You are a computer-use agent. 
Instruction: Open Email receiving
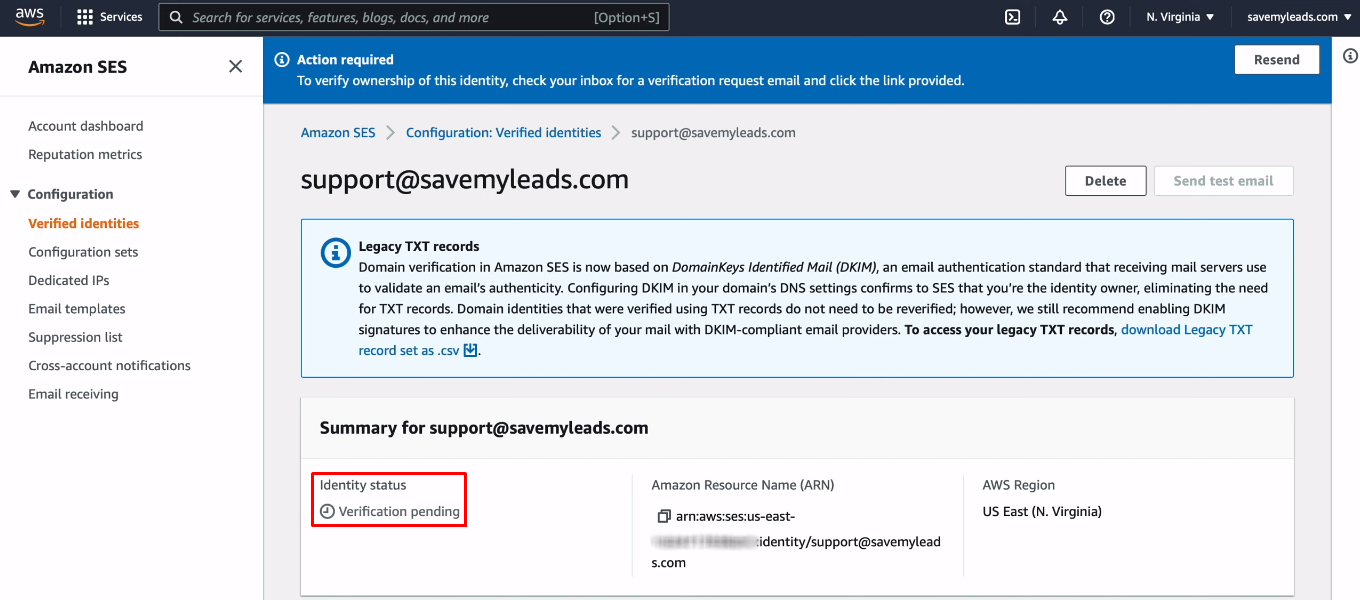click(73, 394)
